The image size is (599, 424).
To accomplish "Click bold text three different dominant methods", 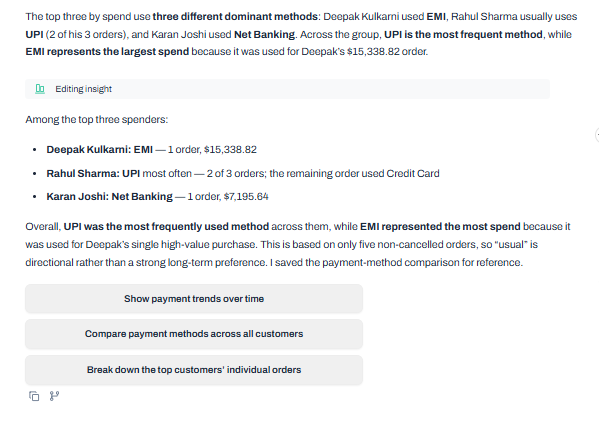I will [x=235, y=17].
